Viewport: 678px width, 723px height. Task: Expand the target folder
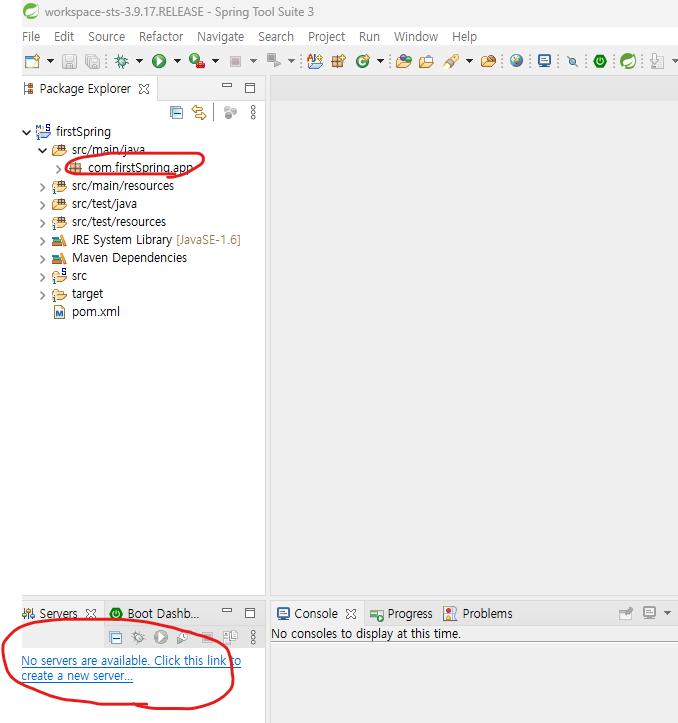pyautogui.click(x=42, y=295)
